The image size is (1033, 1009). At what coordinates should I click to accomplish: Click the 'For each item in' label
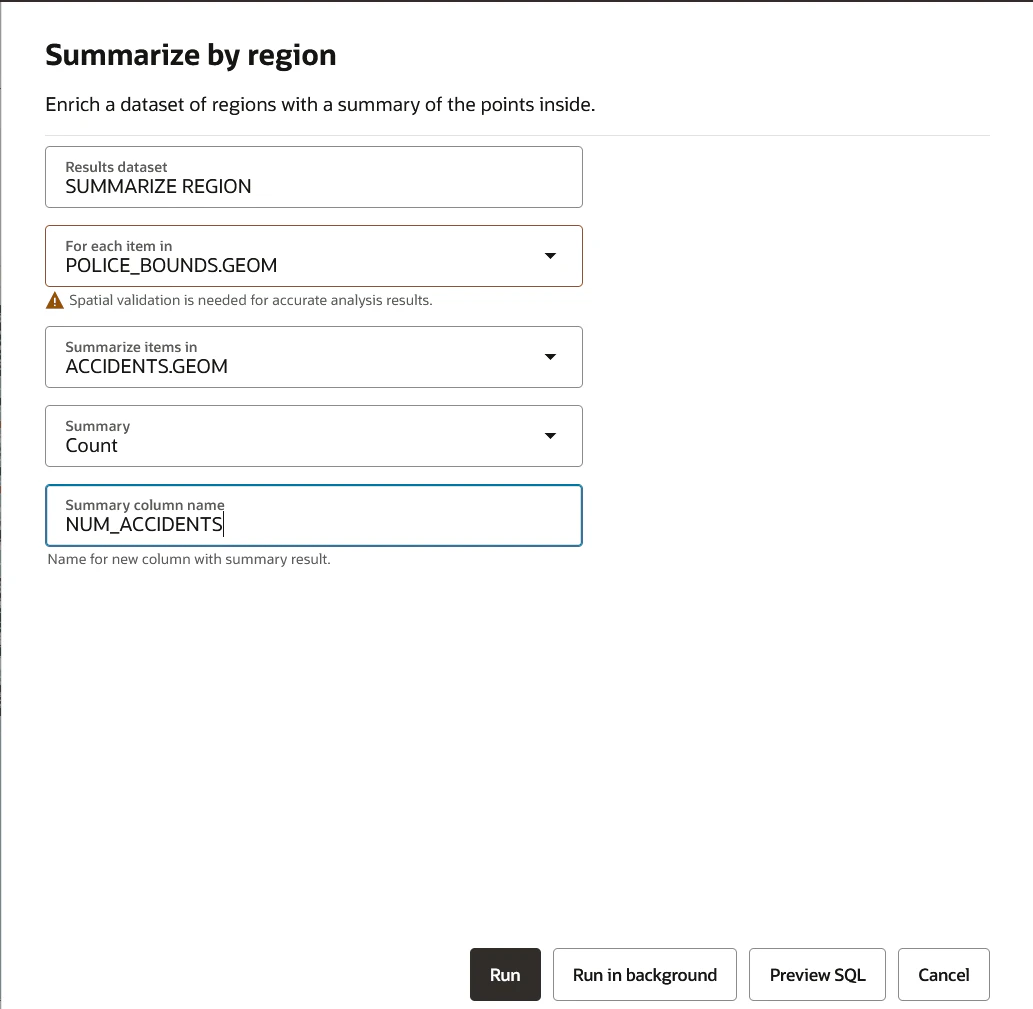click(x=119, y=246)
